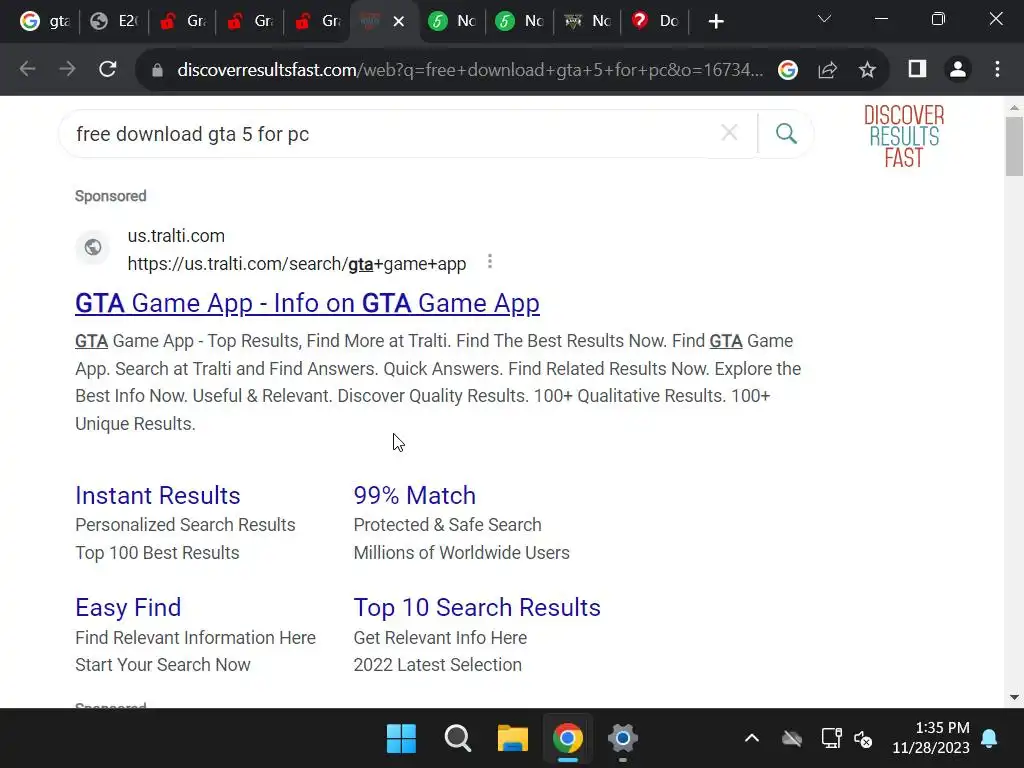Click '2022 Latest Selection' text
This screenshot has height=768, width=1024.
click(437, 665)
